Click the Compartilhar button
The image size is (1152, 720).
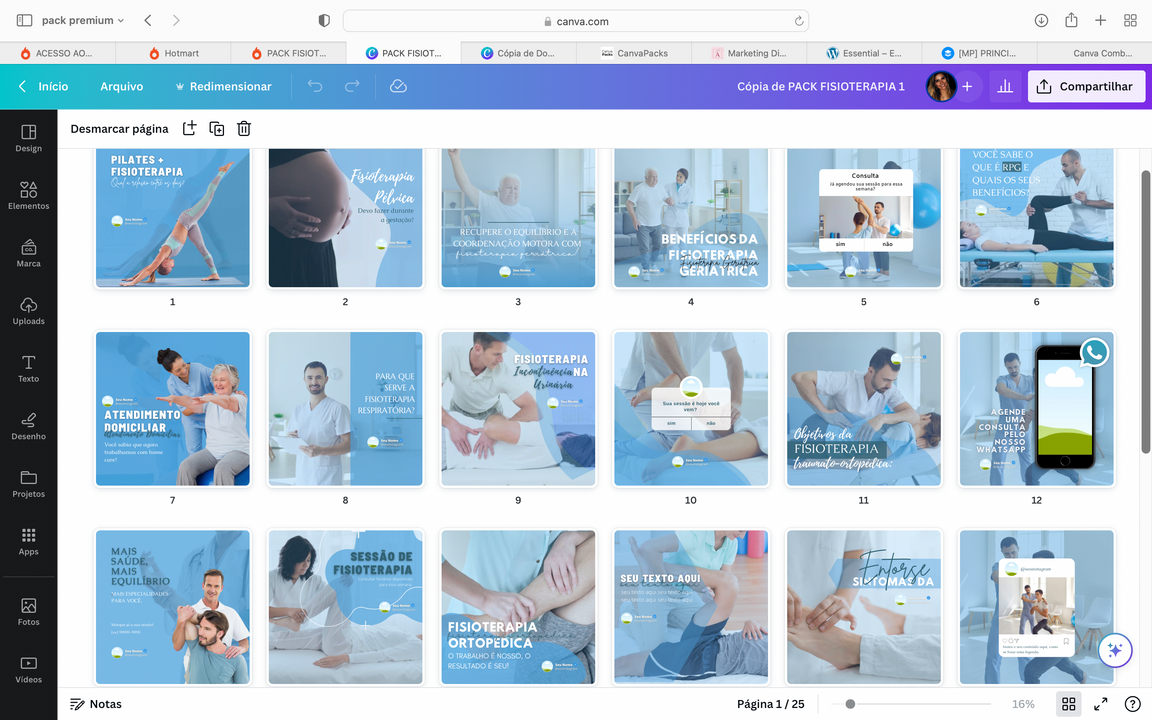tap(1086, 87)
